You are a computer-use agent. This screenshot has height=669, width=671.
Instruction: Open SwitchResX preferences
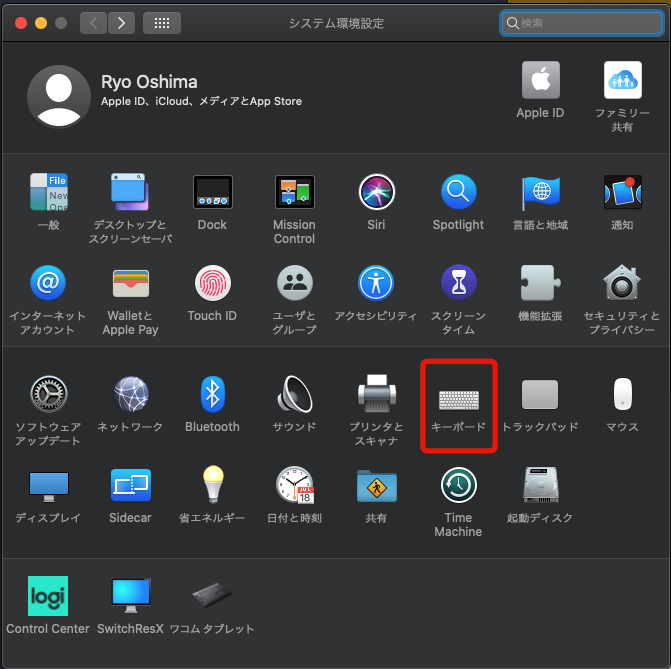coord(131,596)
